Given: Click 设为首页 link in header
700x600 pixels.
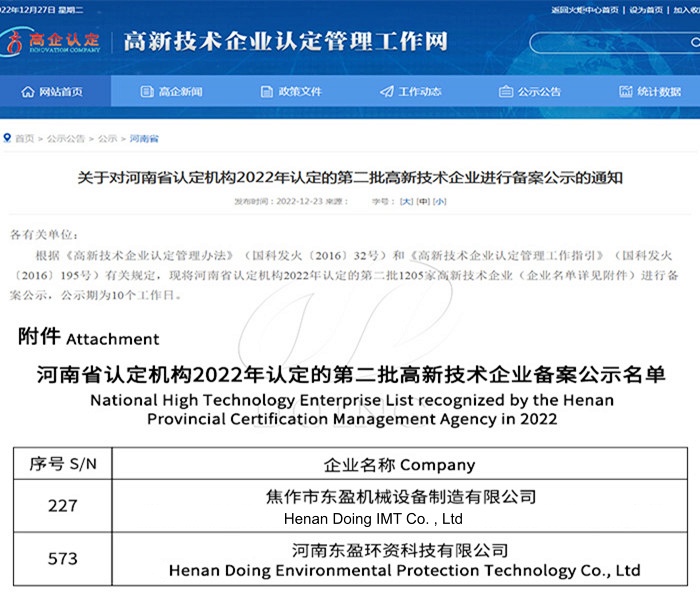Looking at the screenshot, I should [646, 10].
